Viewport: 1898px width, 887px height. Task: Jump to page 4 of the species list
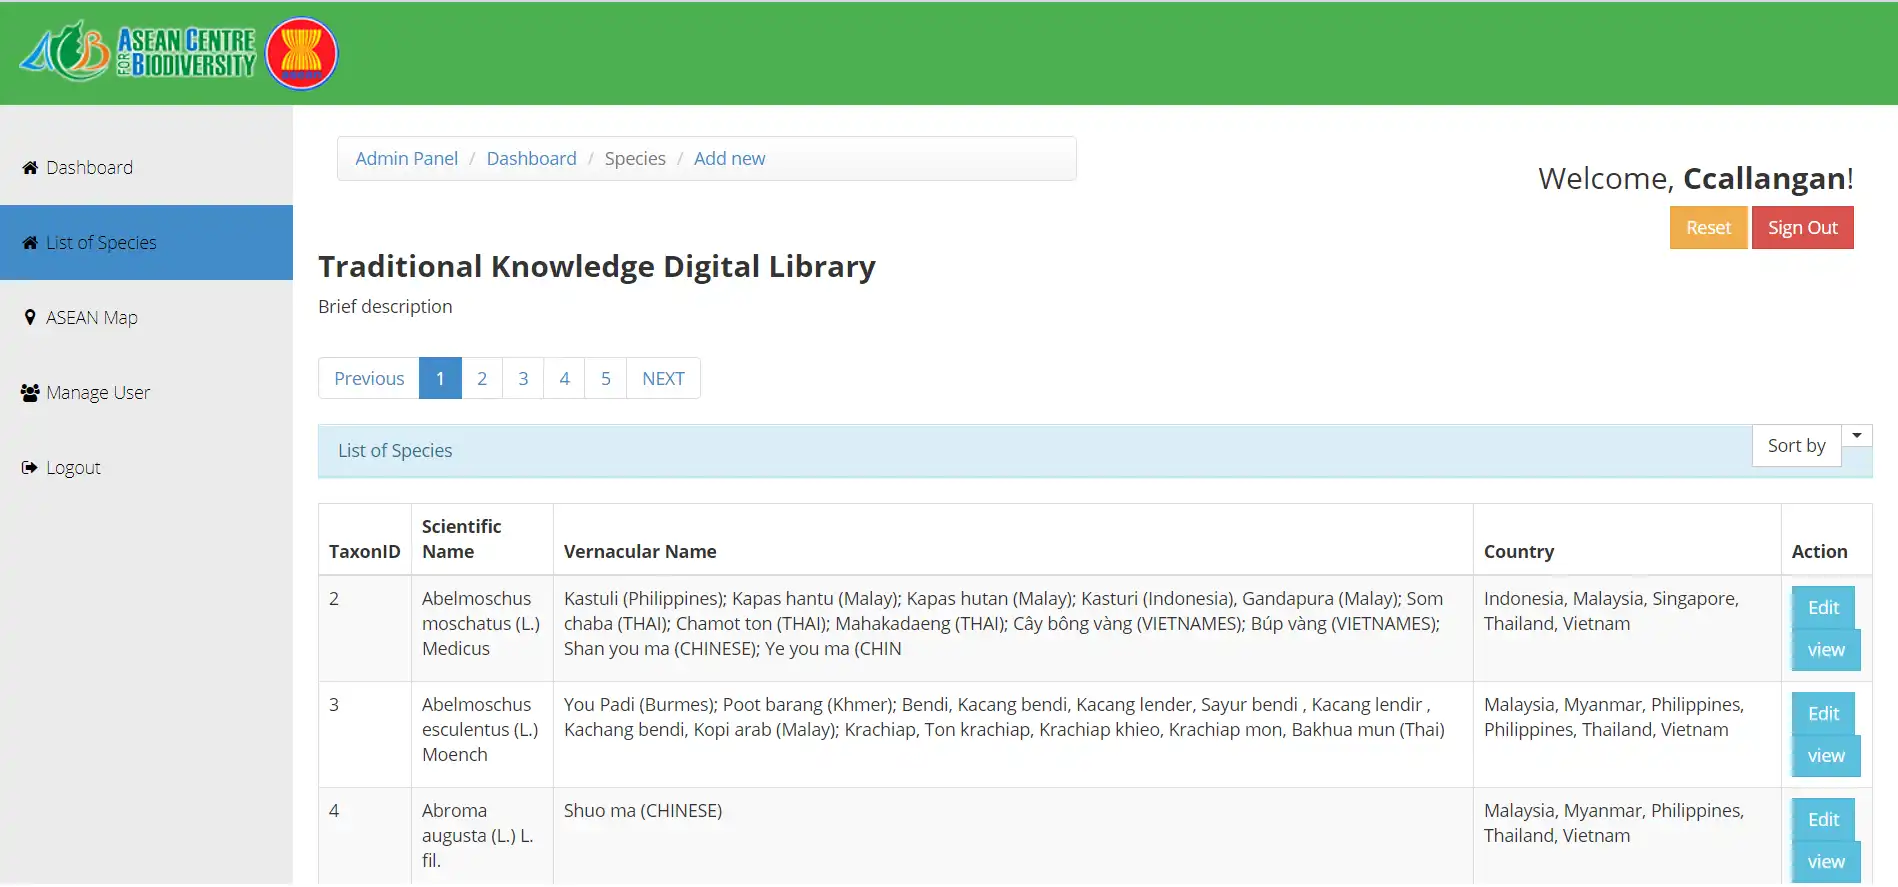coord(564,378)
